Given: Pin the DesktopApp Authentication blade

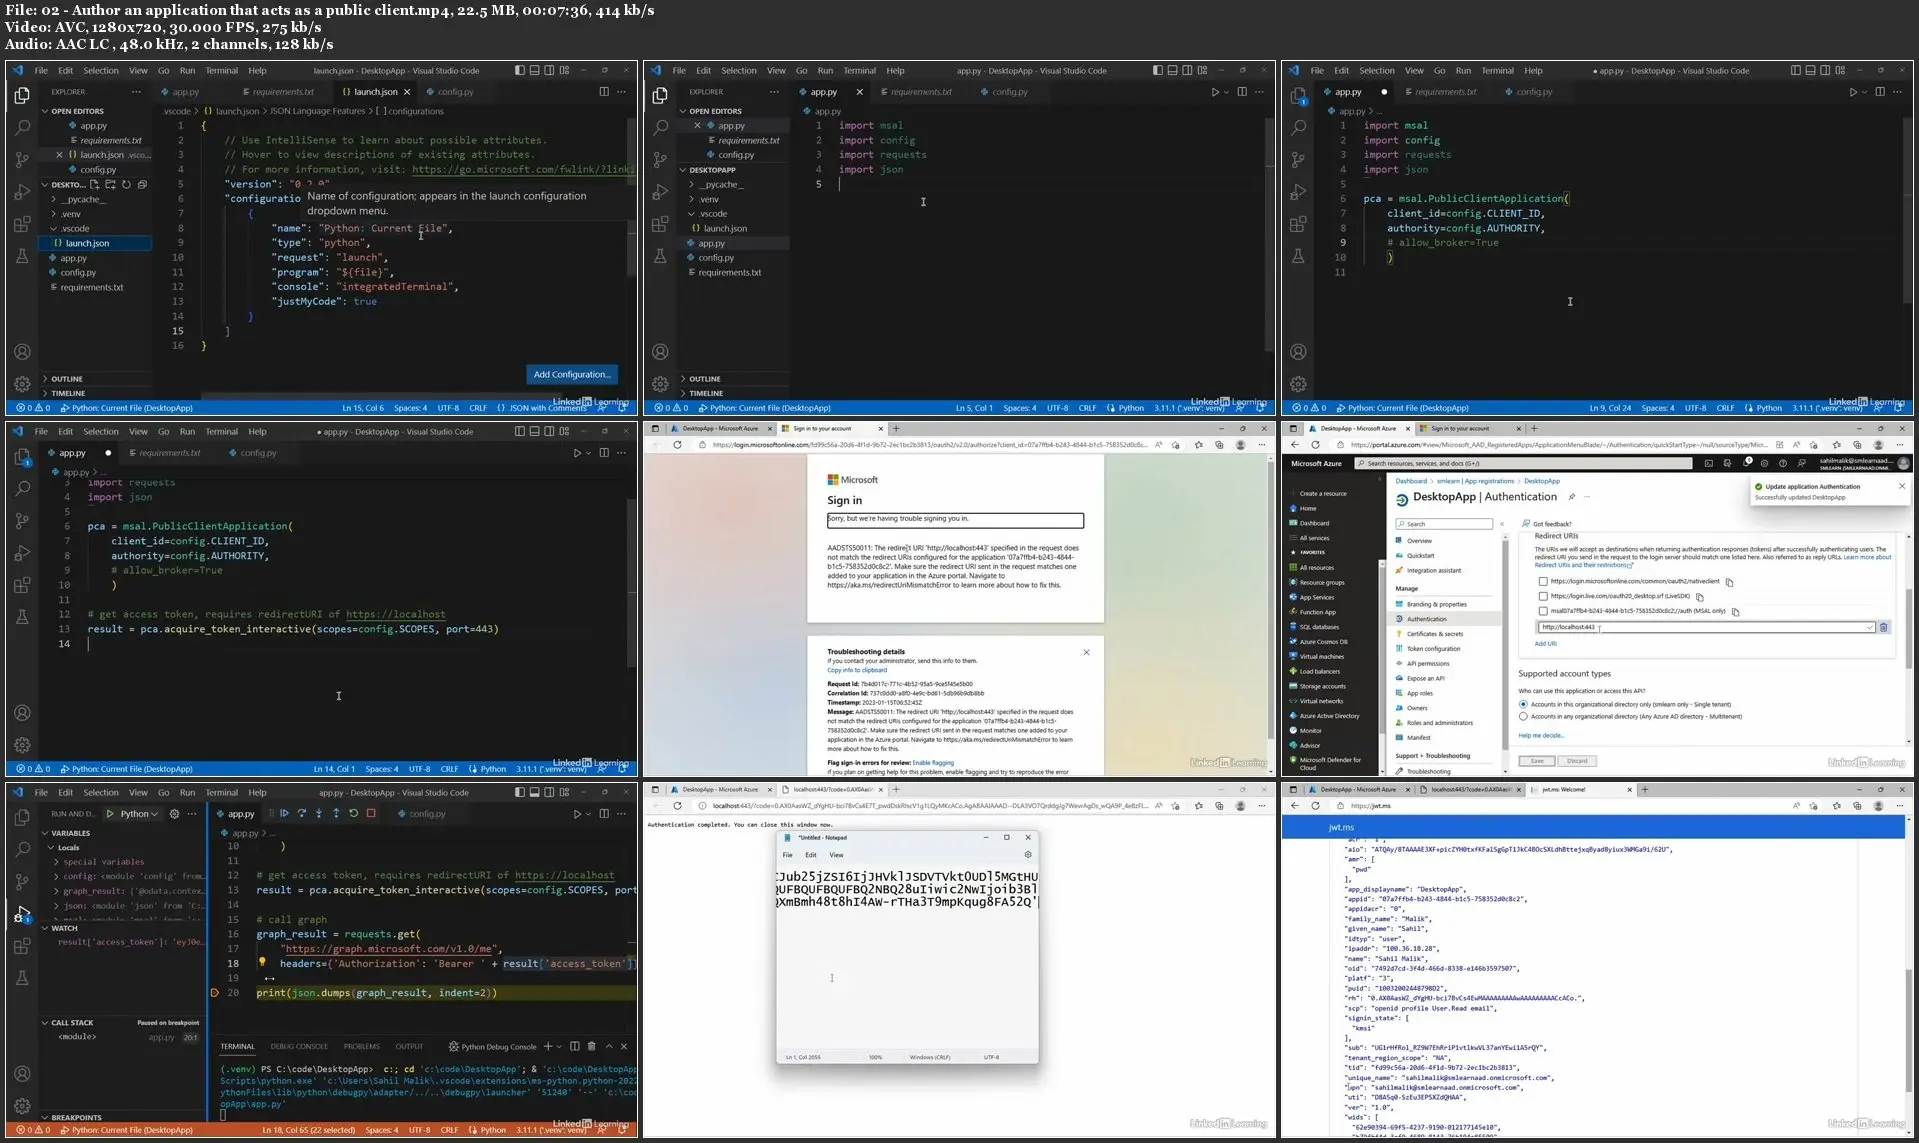Looking at the screenshot, I should [x=1572, y=497].
